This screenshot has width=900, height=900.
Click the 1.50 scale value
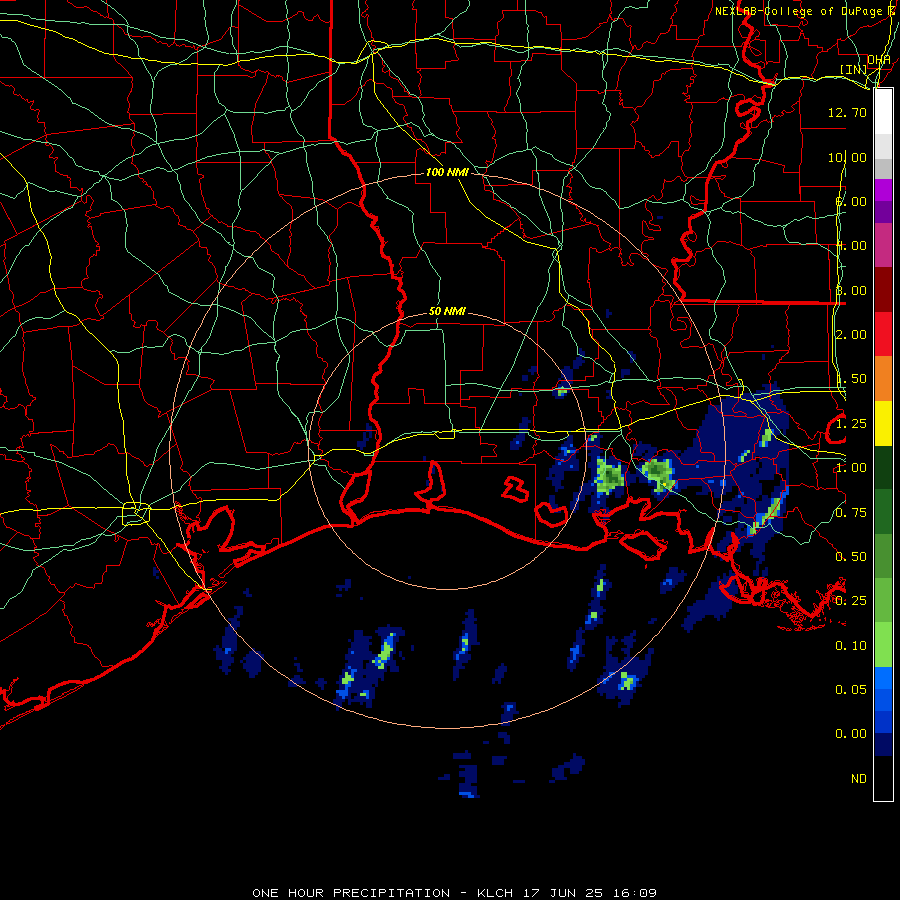pos(851,379)
